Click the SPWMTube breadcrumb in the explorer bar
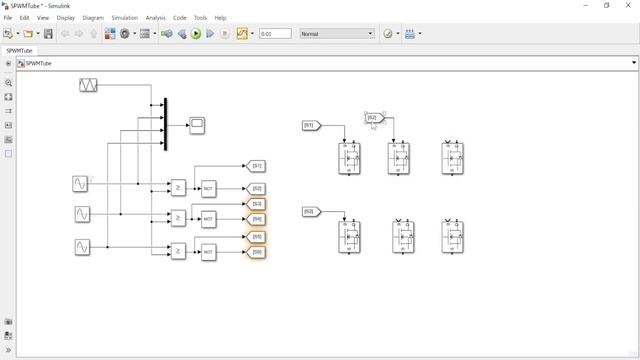This screenshot has height=360, width=640. (x=38, y=63)
